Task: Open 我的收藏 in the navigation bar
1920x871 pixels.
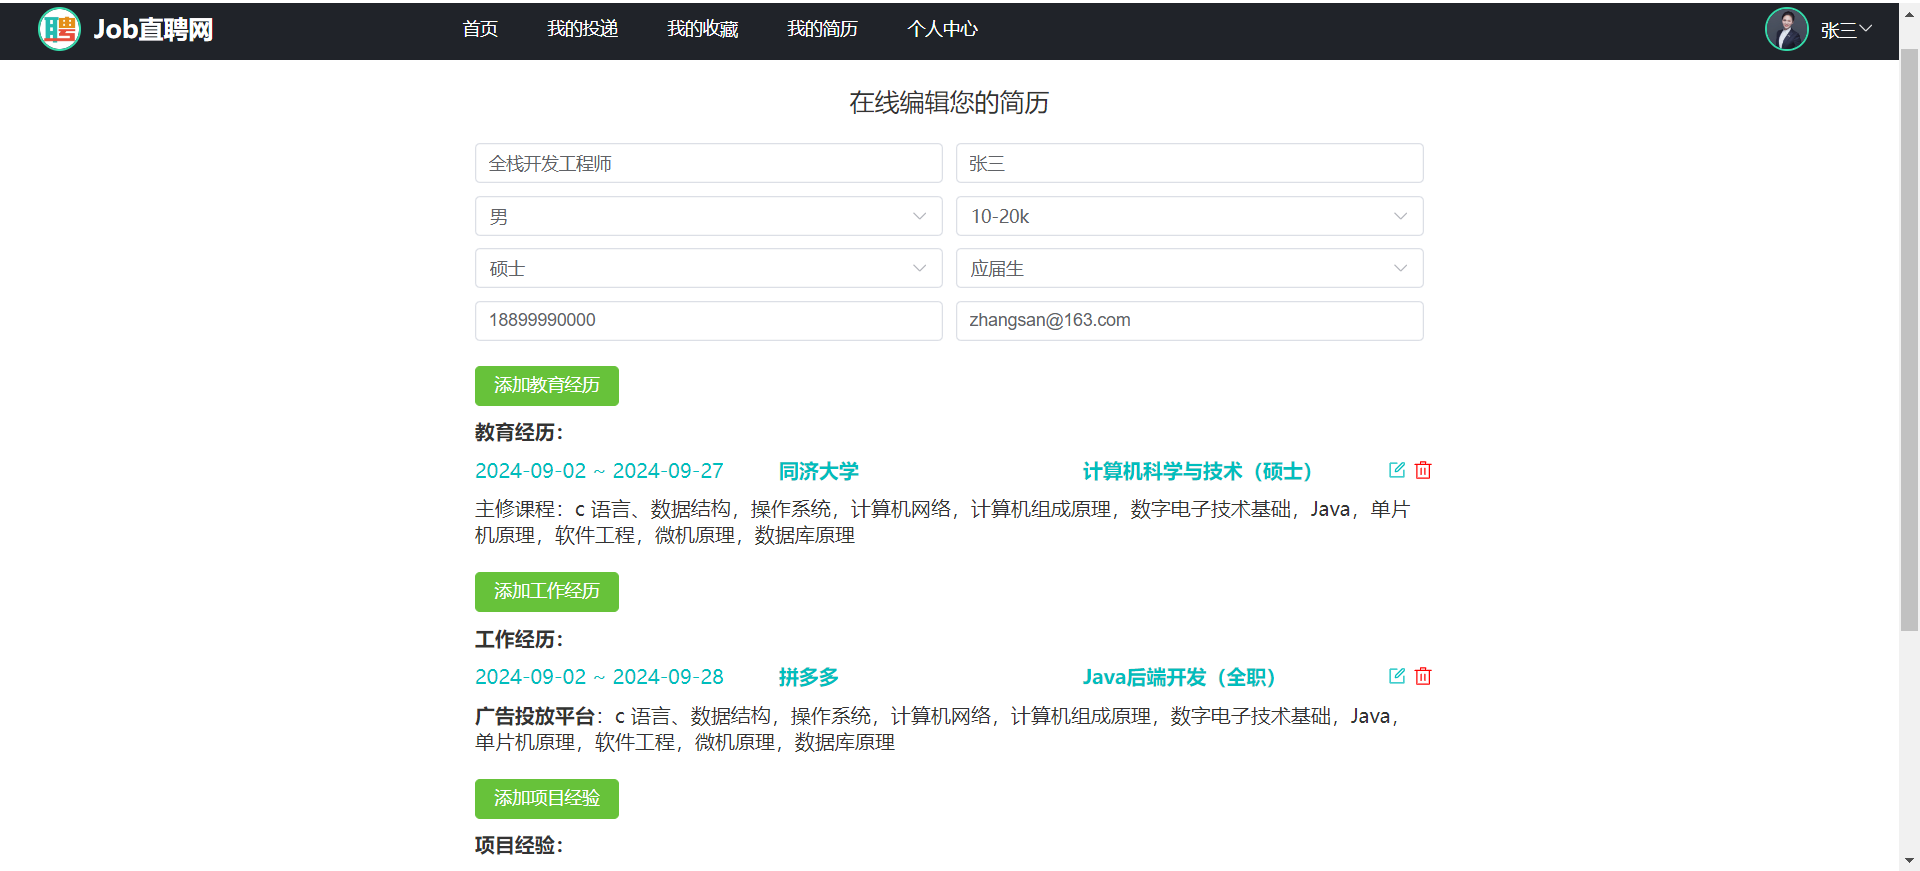Action: tap(703, 29)
